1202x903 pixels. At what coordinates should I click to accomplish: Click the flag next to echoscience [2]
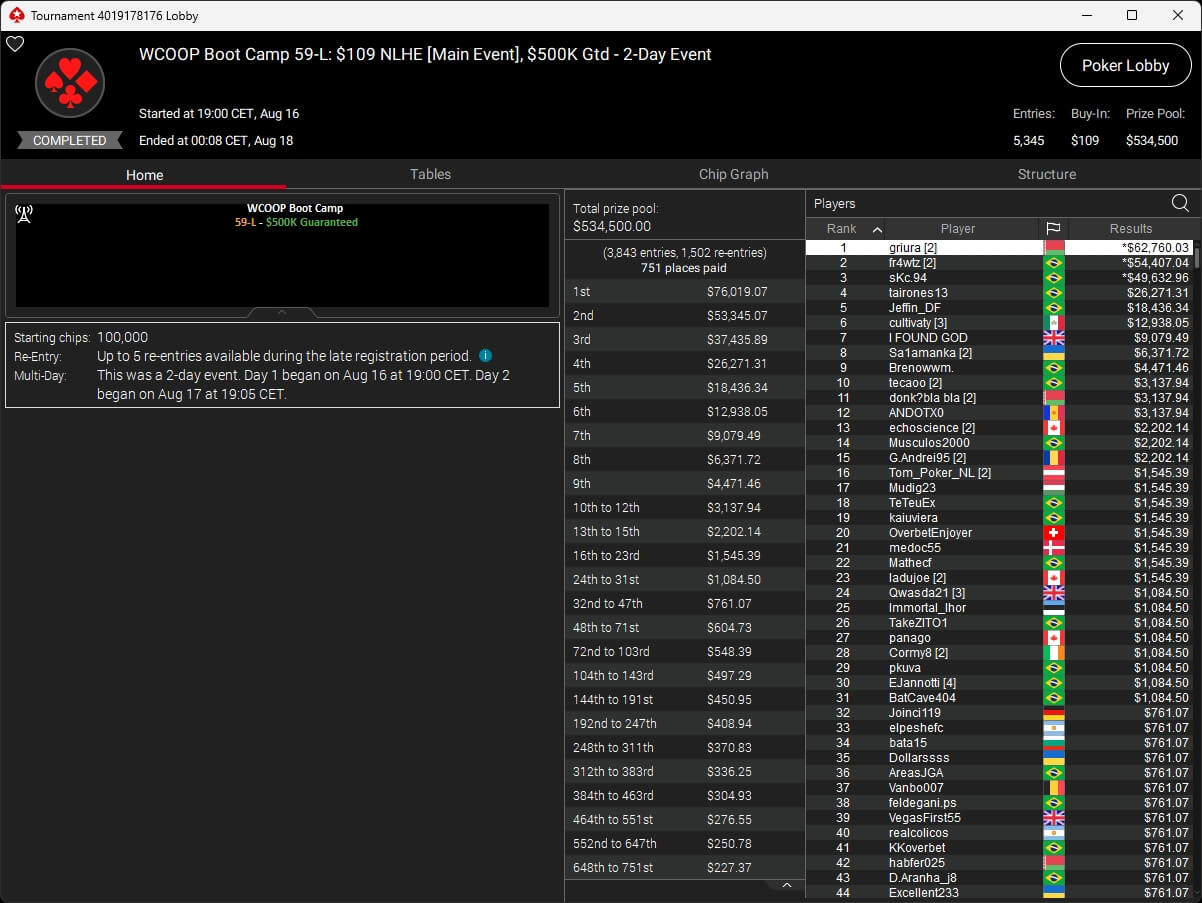point(1053,428)
